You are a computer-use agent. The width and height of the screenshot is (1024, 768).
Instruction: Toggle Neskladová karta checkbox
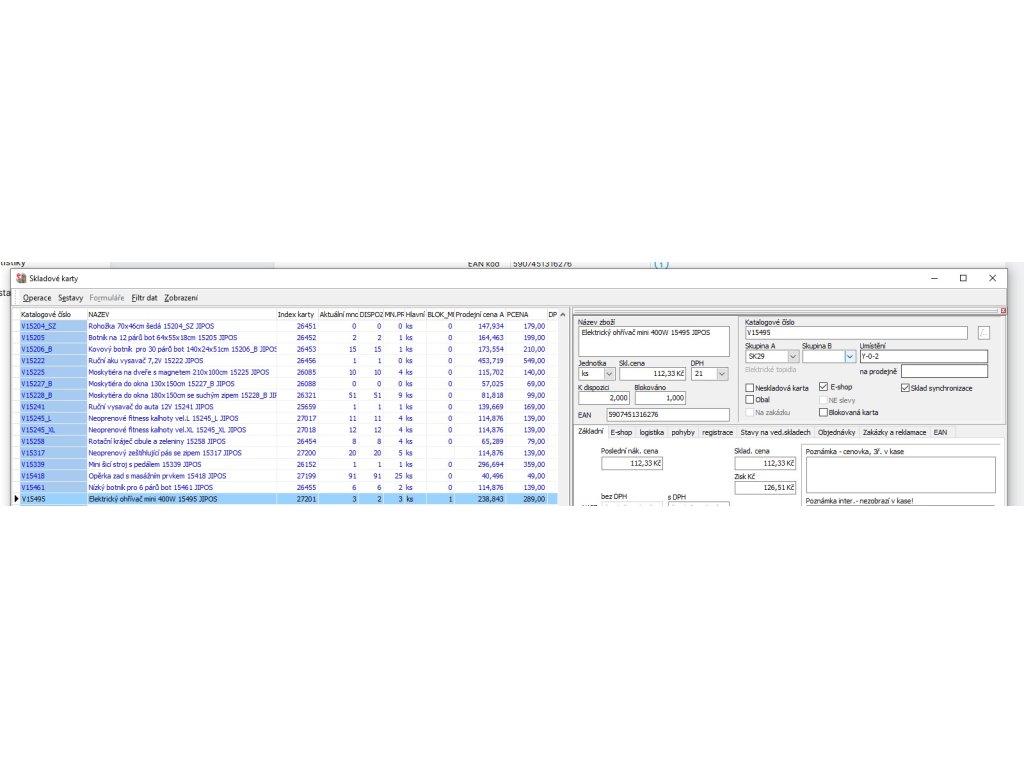point(750,388)
